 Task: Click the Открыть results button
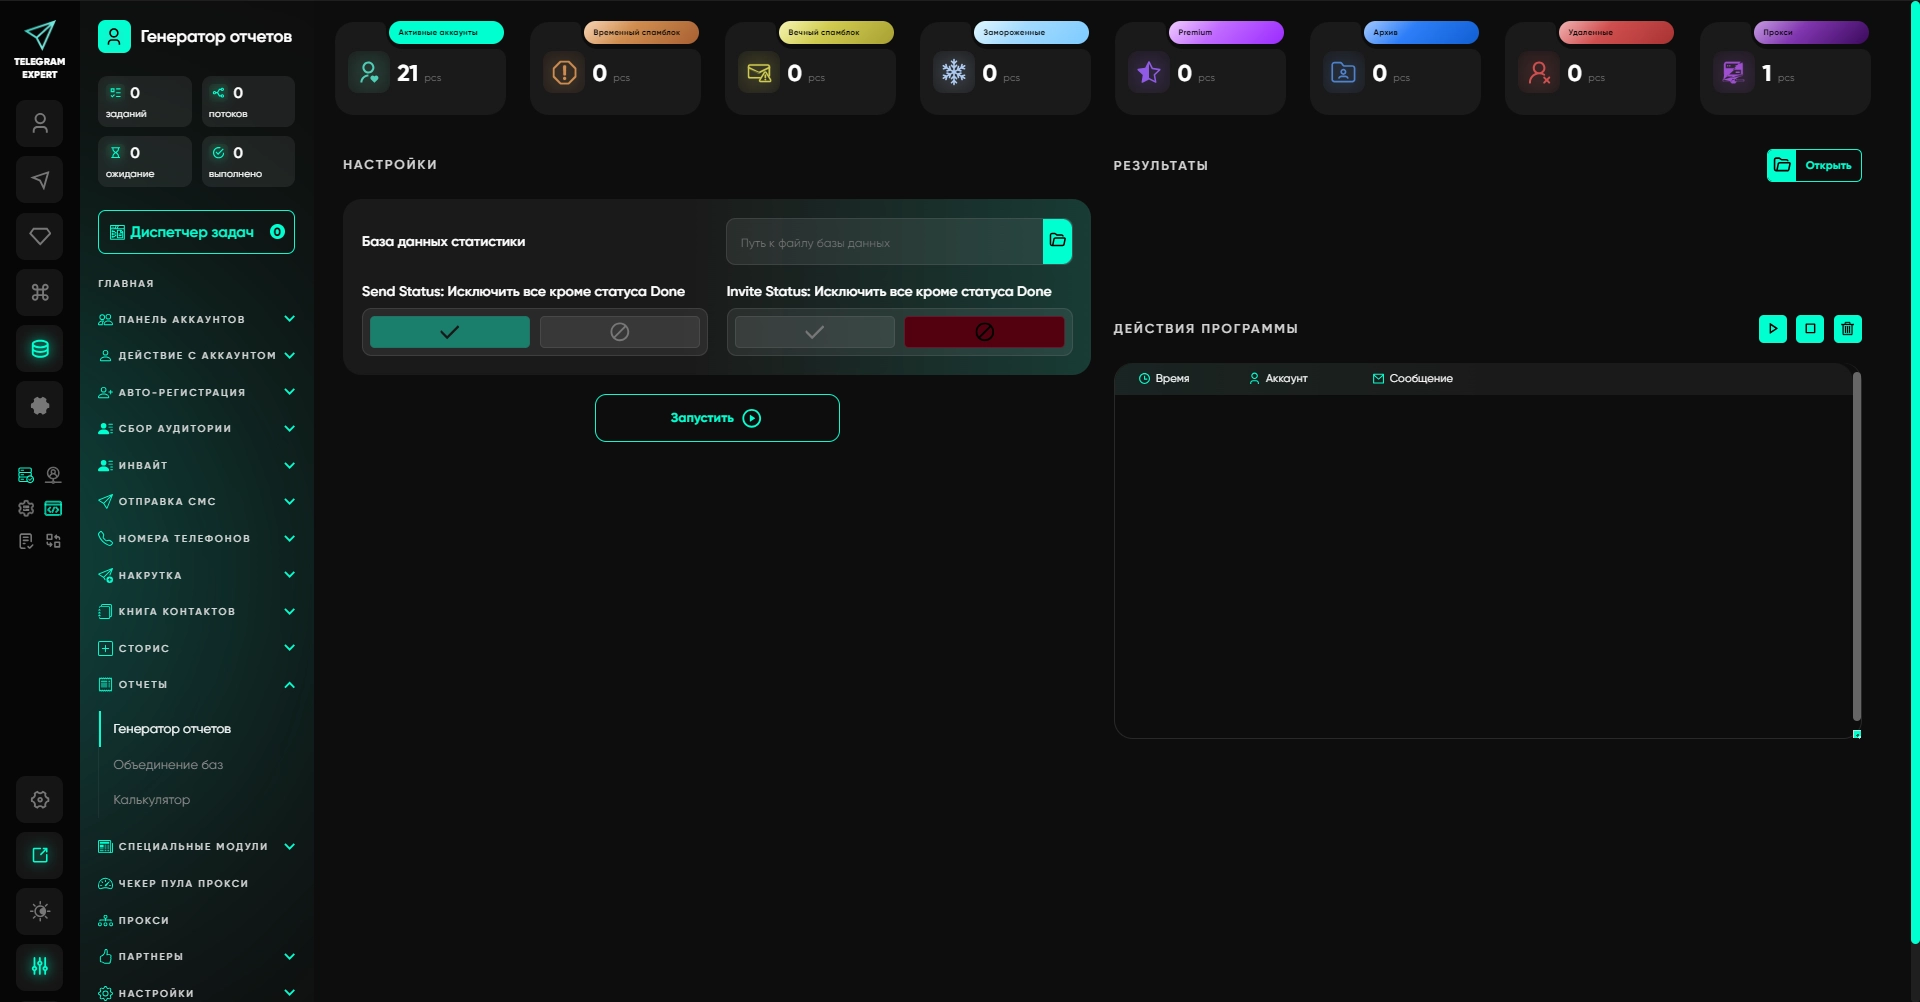coord(1814,165)
